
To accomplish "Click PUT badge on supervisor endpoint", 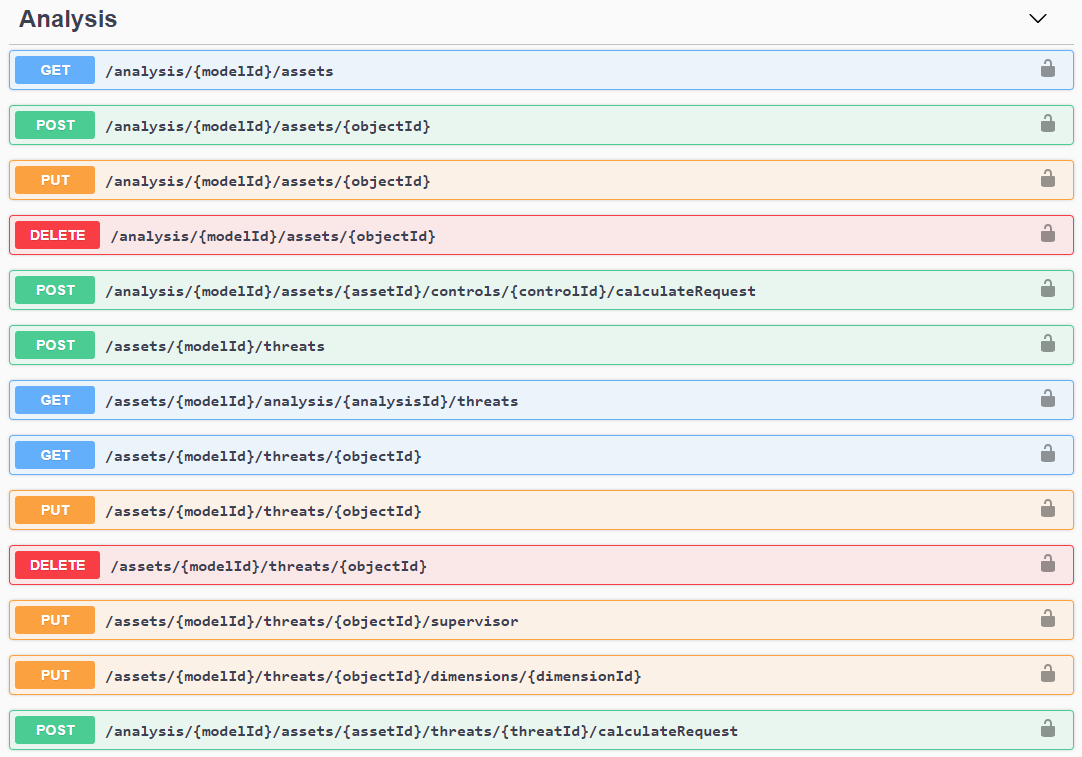I will [55, 621].
